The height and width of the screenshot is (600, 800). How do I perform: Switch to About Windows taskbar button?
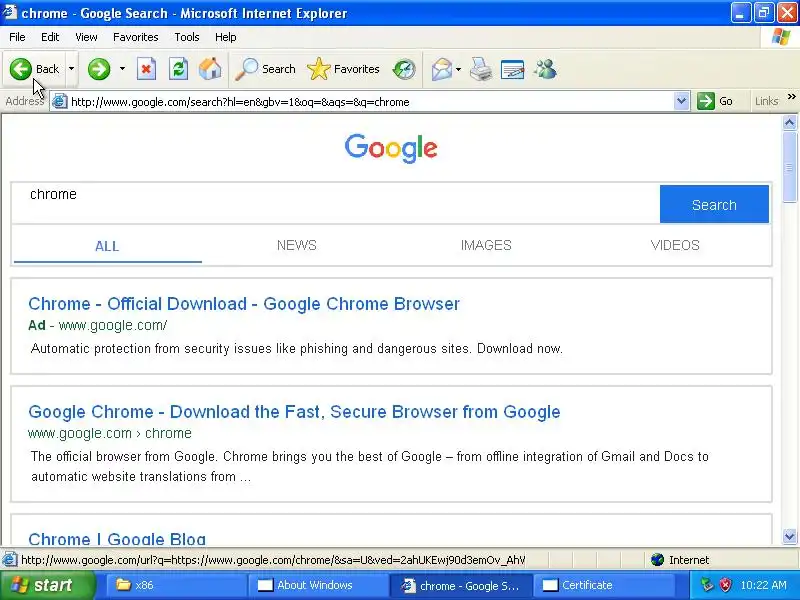[x=317, y=585]
